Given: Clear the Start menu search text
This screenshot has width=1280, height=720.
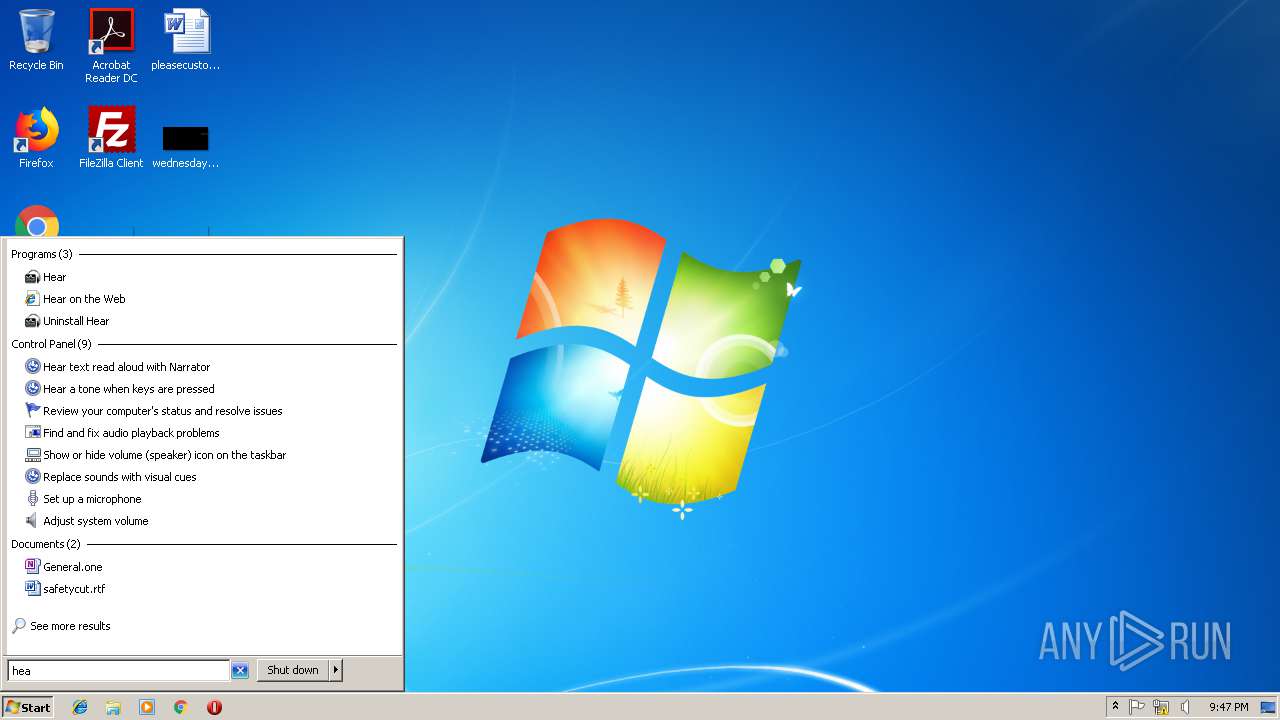Looking at the screenshot, I should pos(240,671).
